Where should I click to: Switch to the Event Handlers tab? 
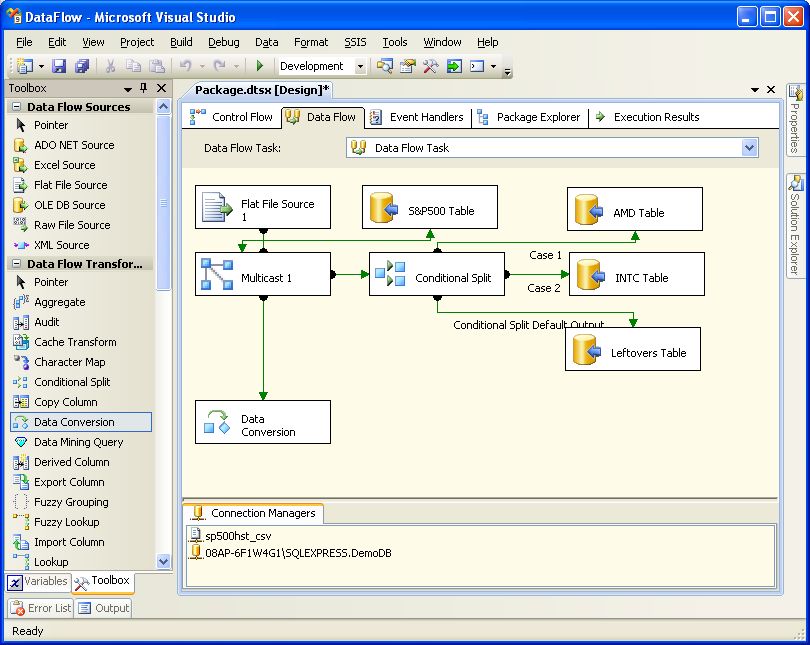tap(418, 117)
